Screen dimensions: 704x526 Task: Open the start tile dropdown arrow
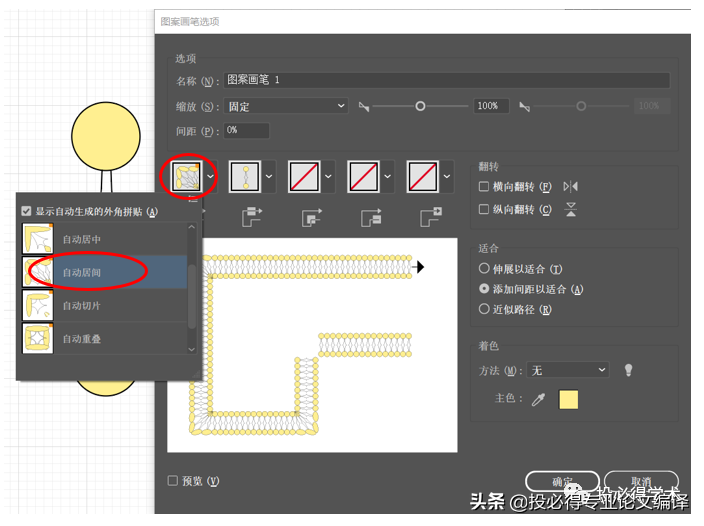tap(387, 176)
